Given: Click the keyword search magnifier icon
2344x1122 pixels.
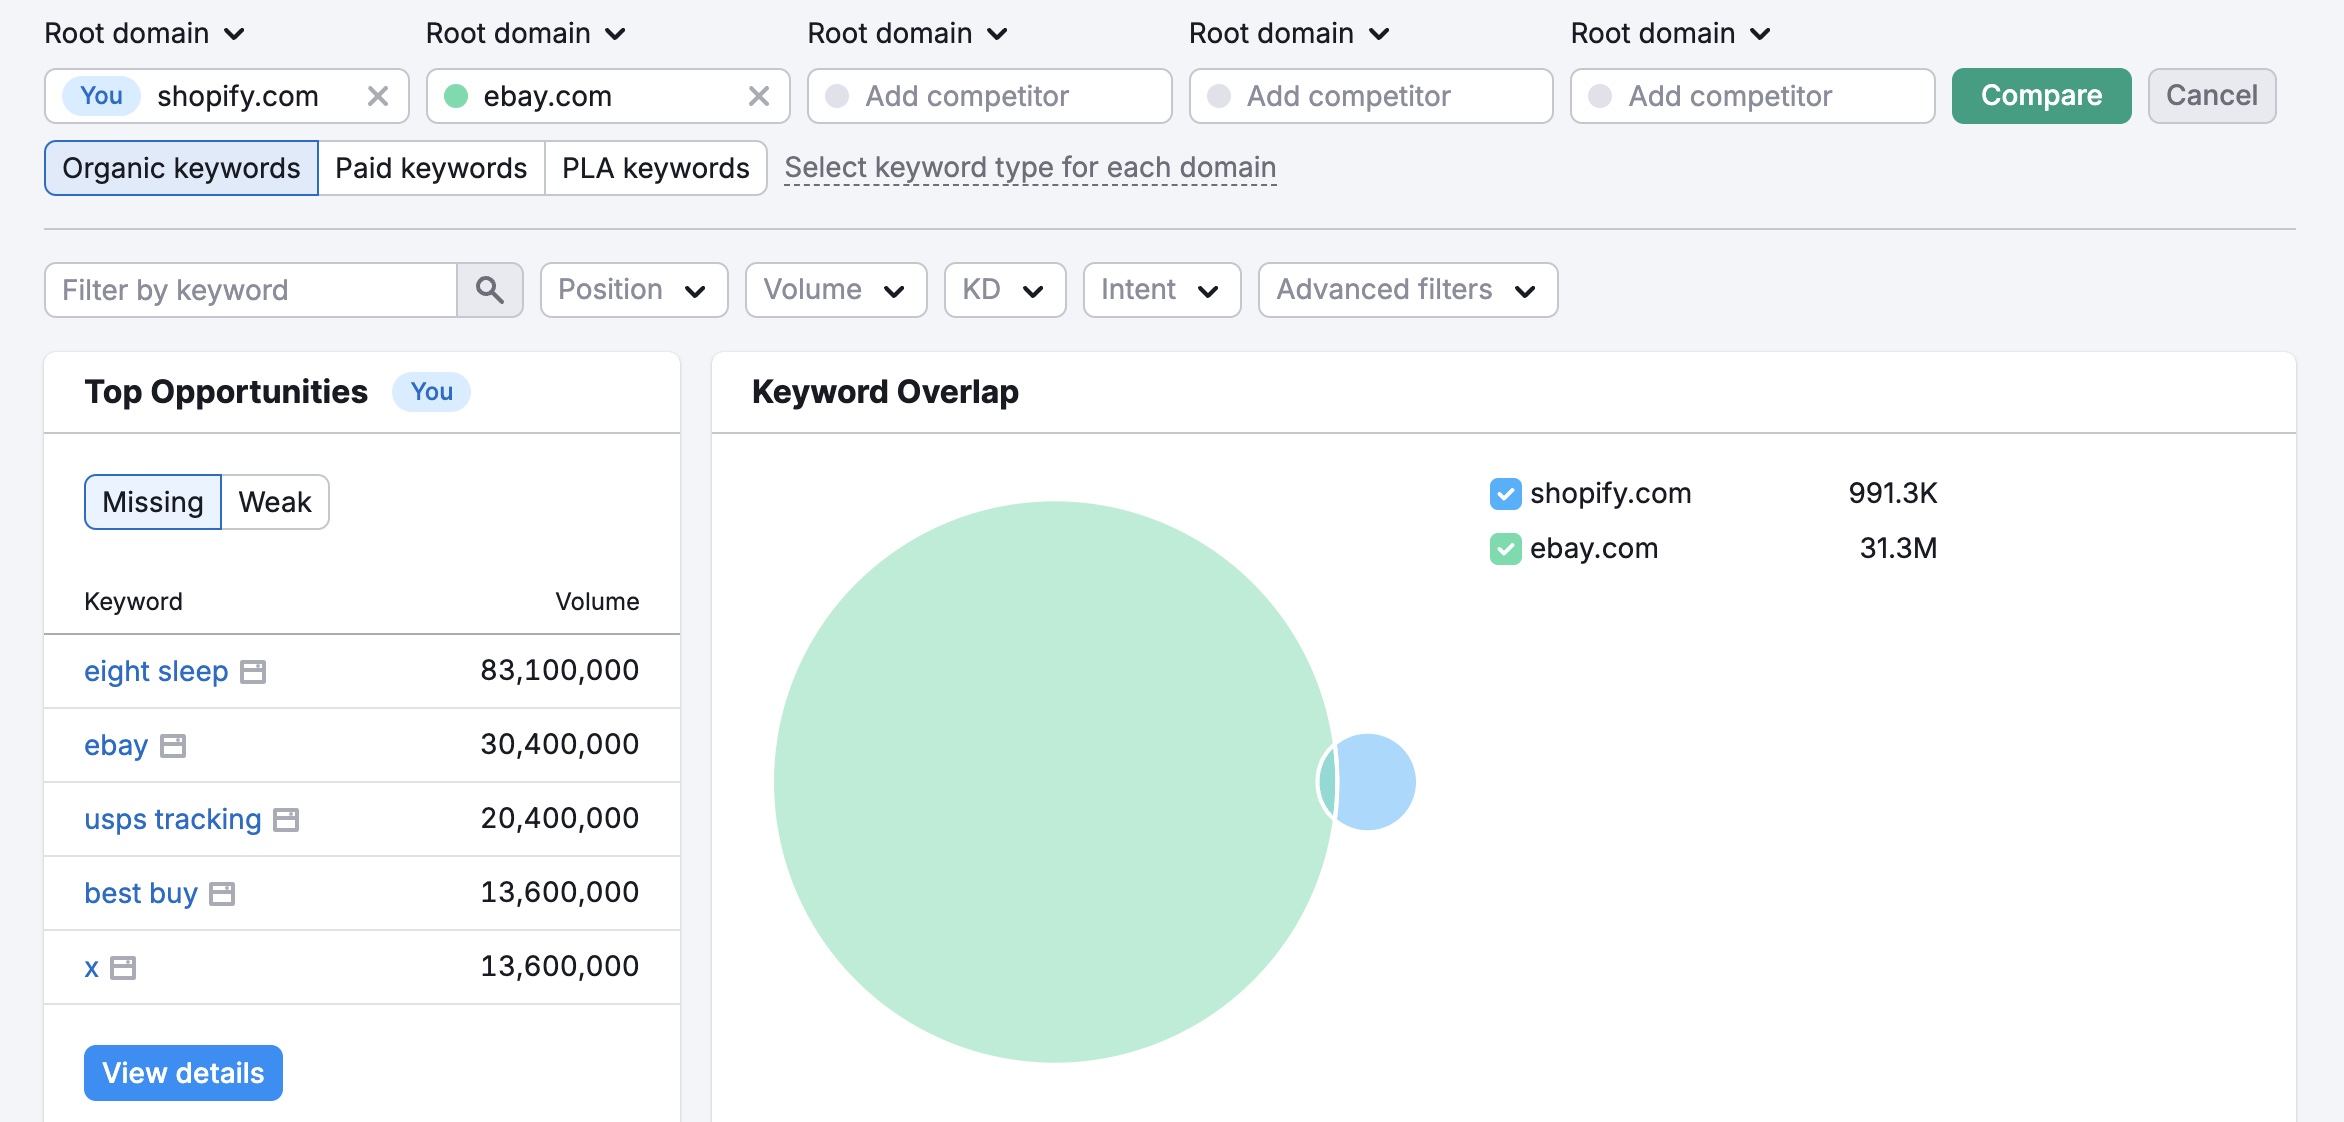Looking at the screenshot, I should 490,290.
